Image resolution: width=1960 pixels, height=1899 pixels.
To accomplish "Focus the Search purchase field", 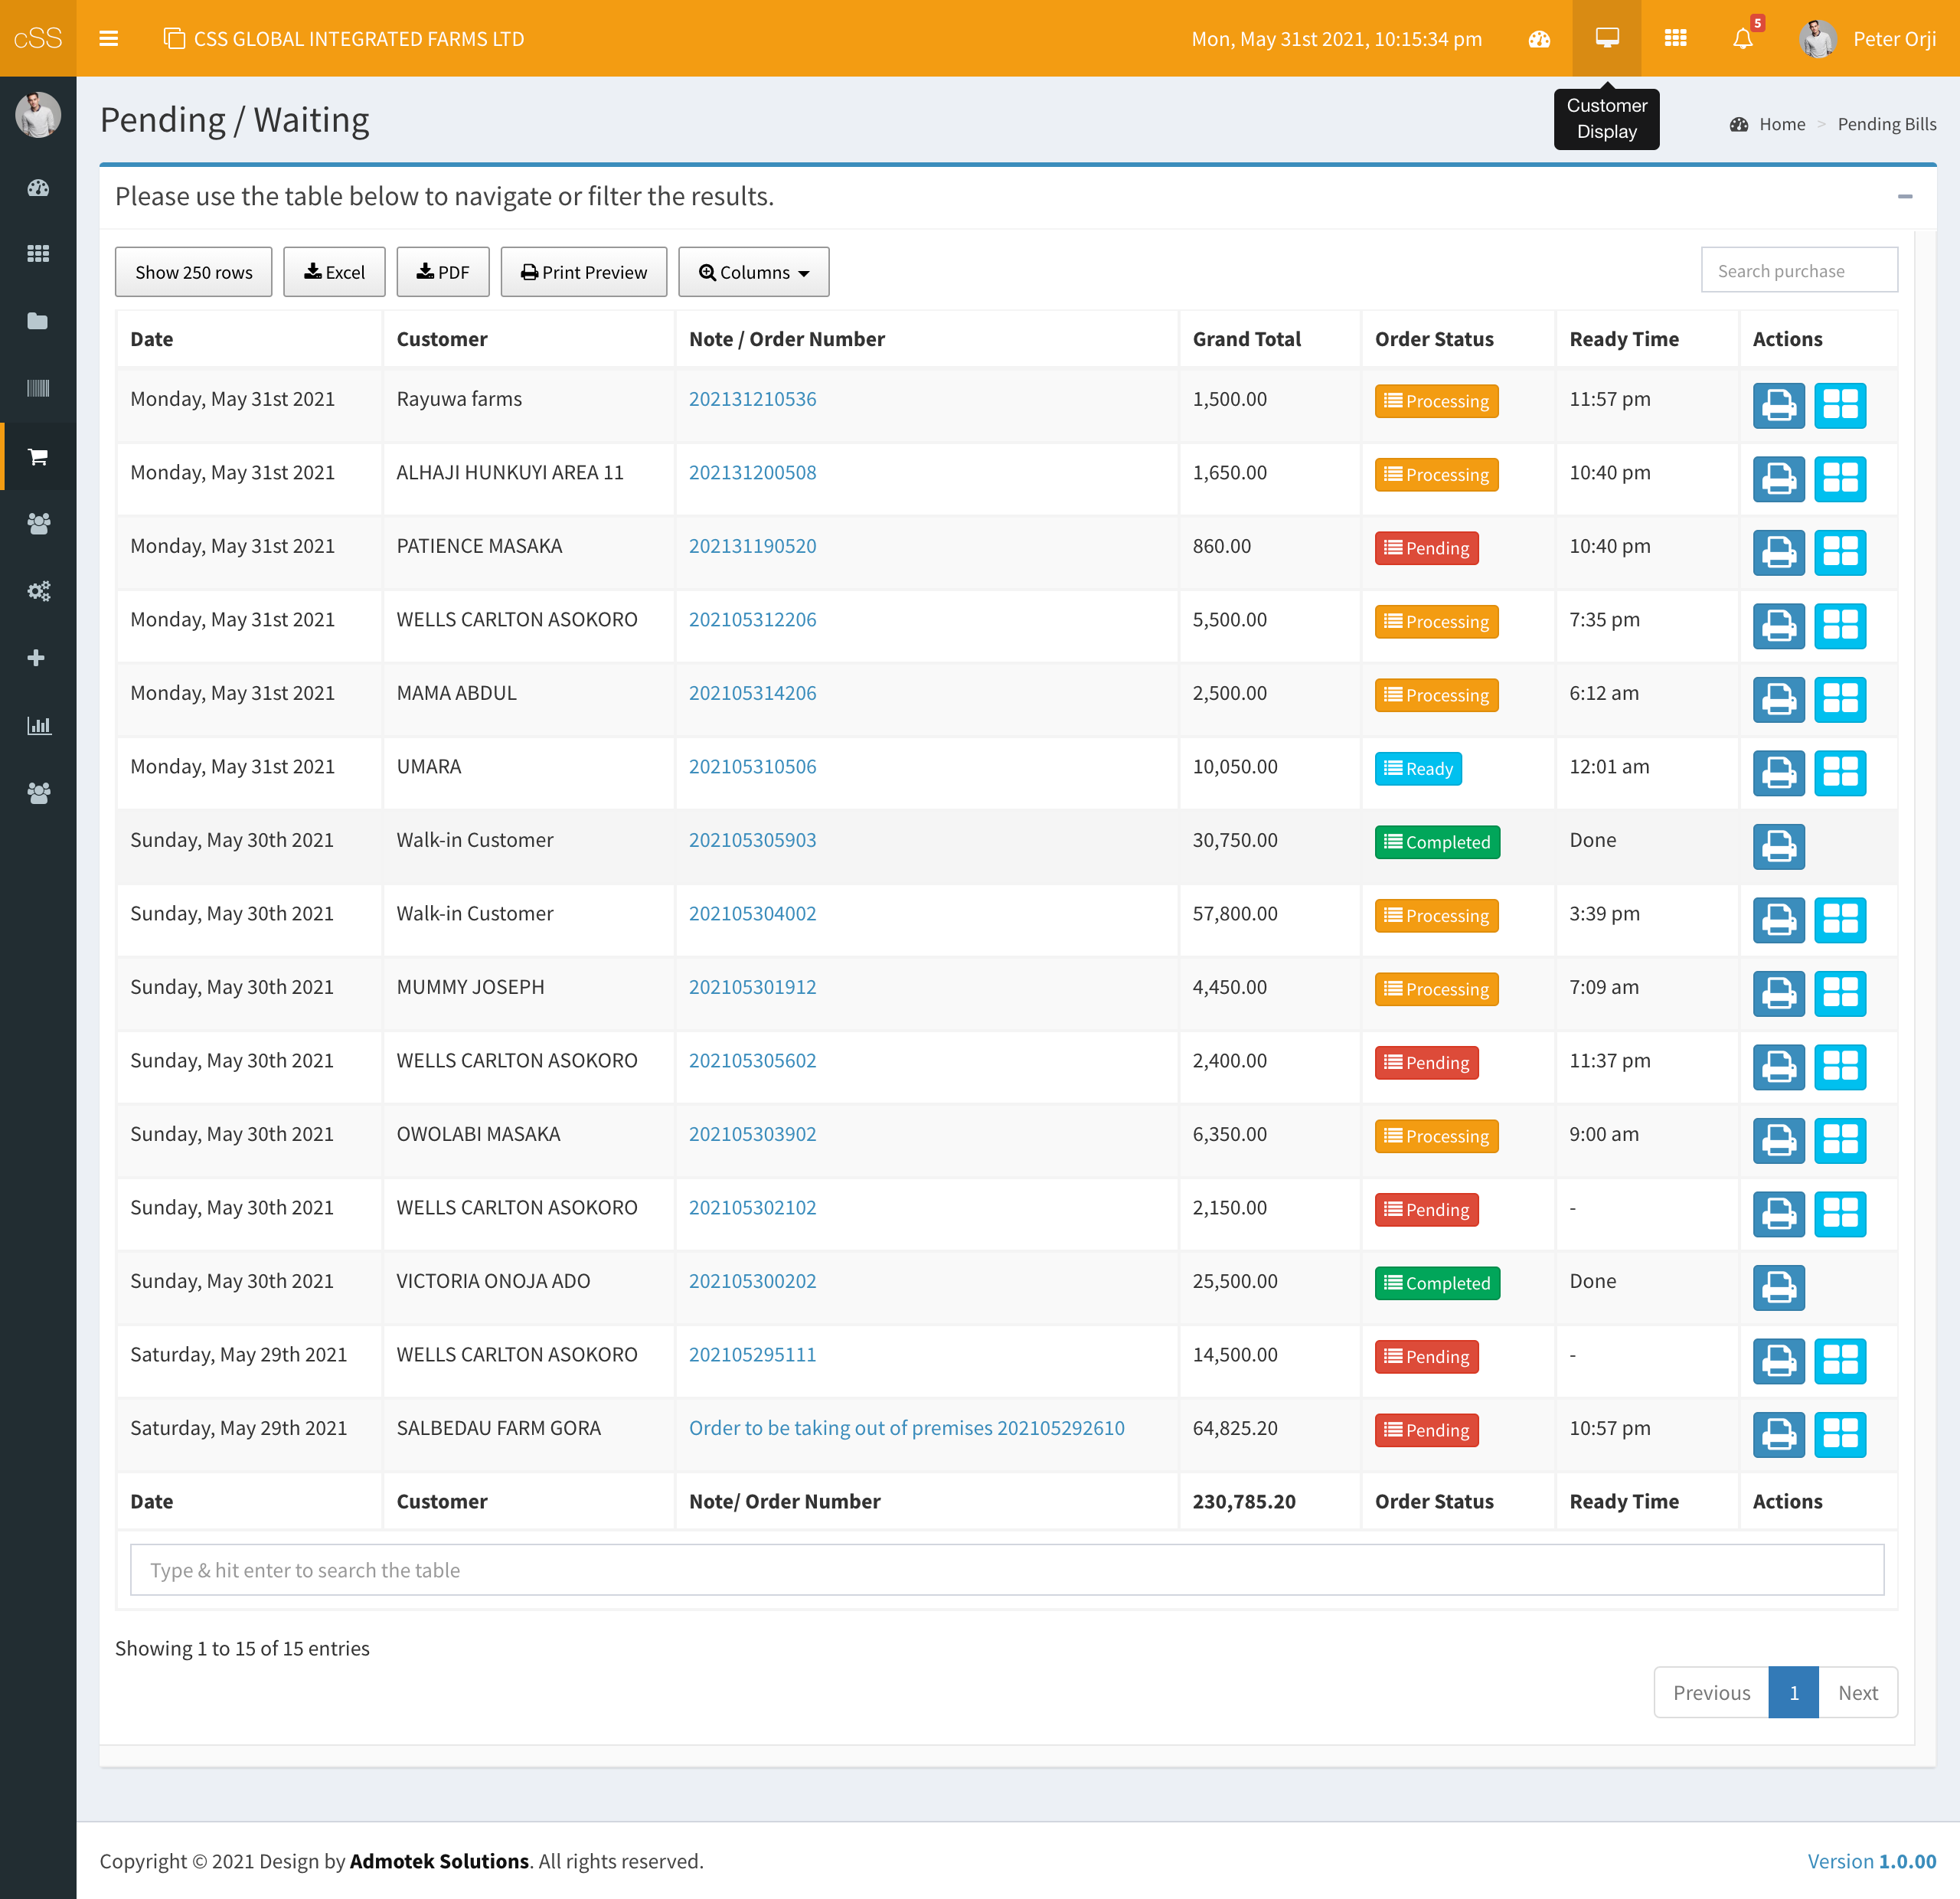I will pos(1798,271).
